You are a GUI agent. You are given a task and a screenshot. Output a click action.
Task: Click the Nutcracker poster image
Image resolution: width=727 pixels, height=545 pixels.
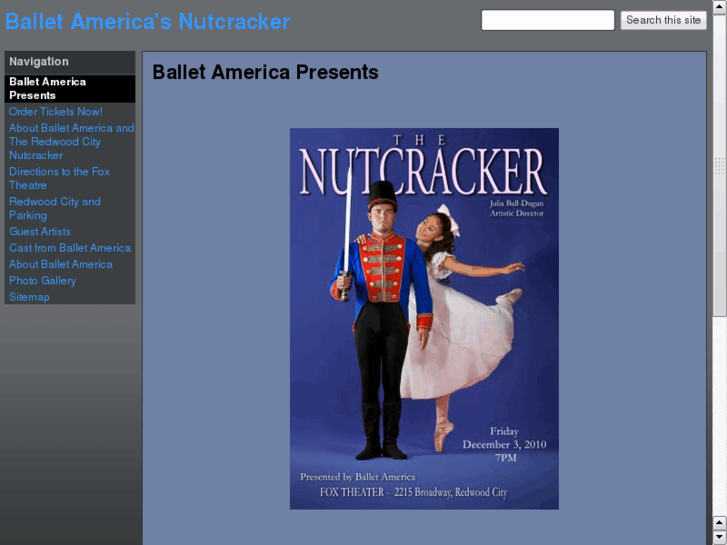coord(424,319)
